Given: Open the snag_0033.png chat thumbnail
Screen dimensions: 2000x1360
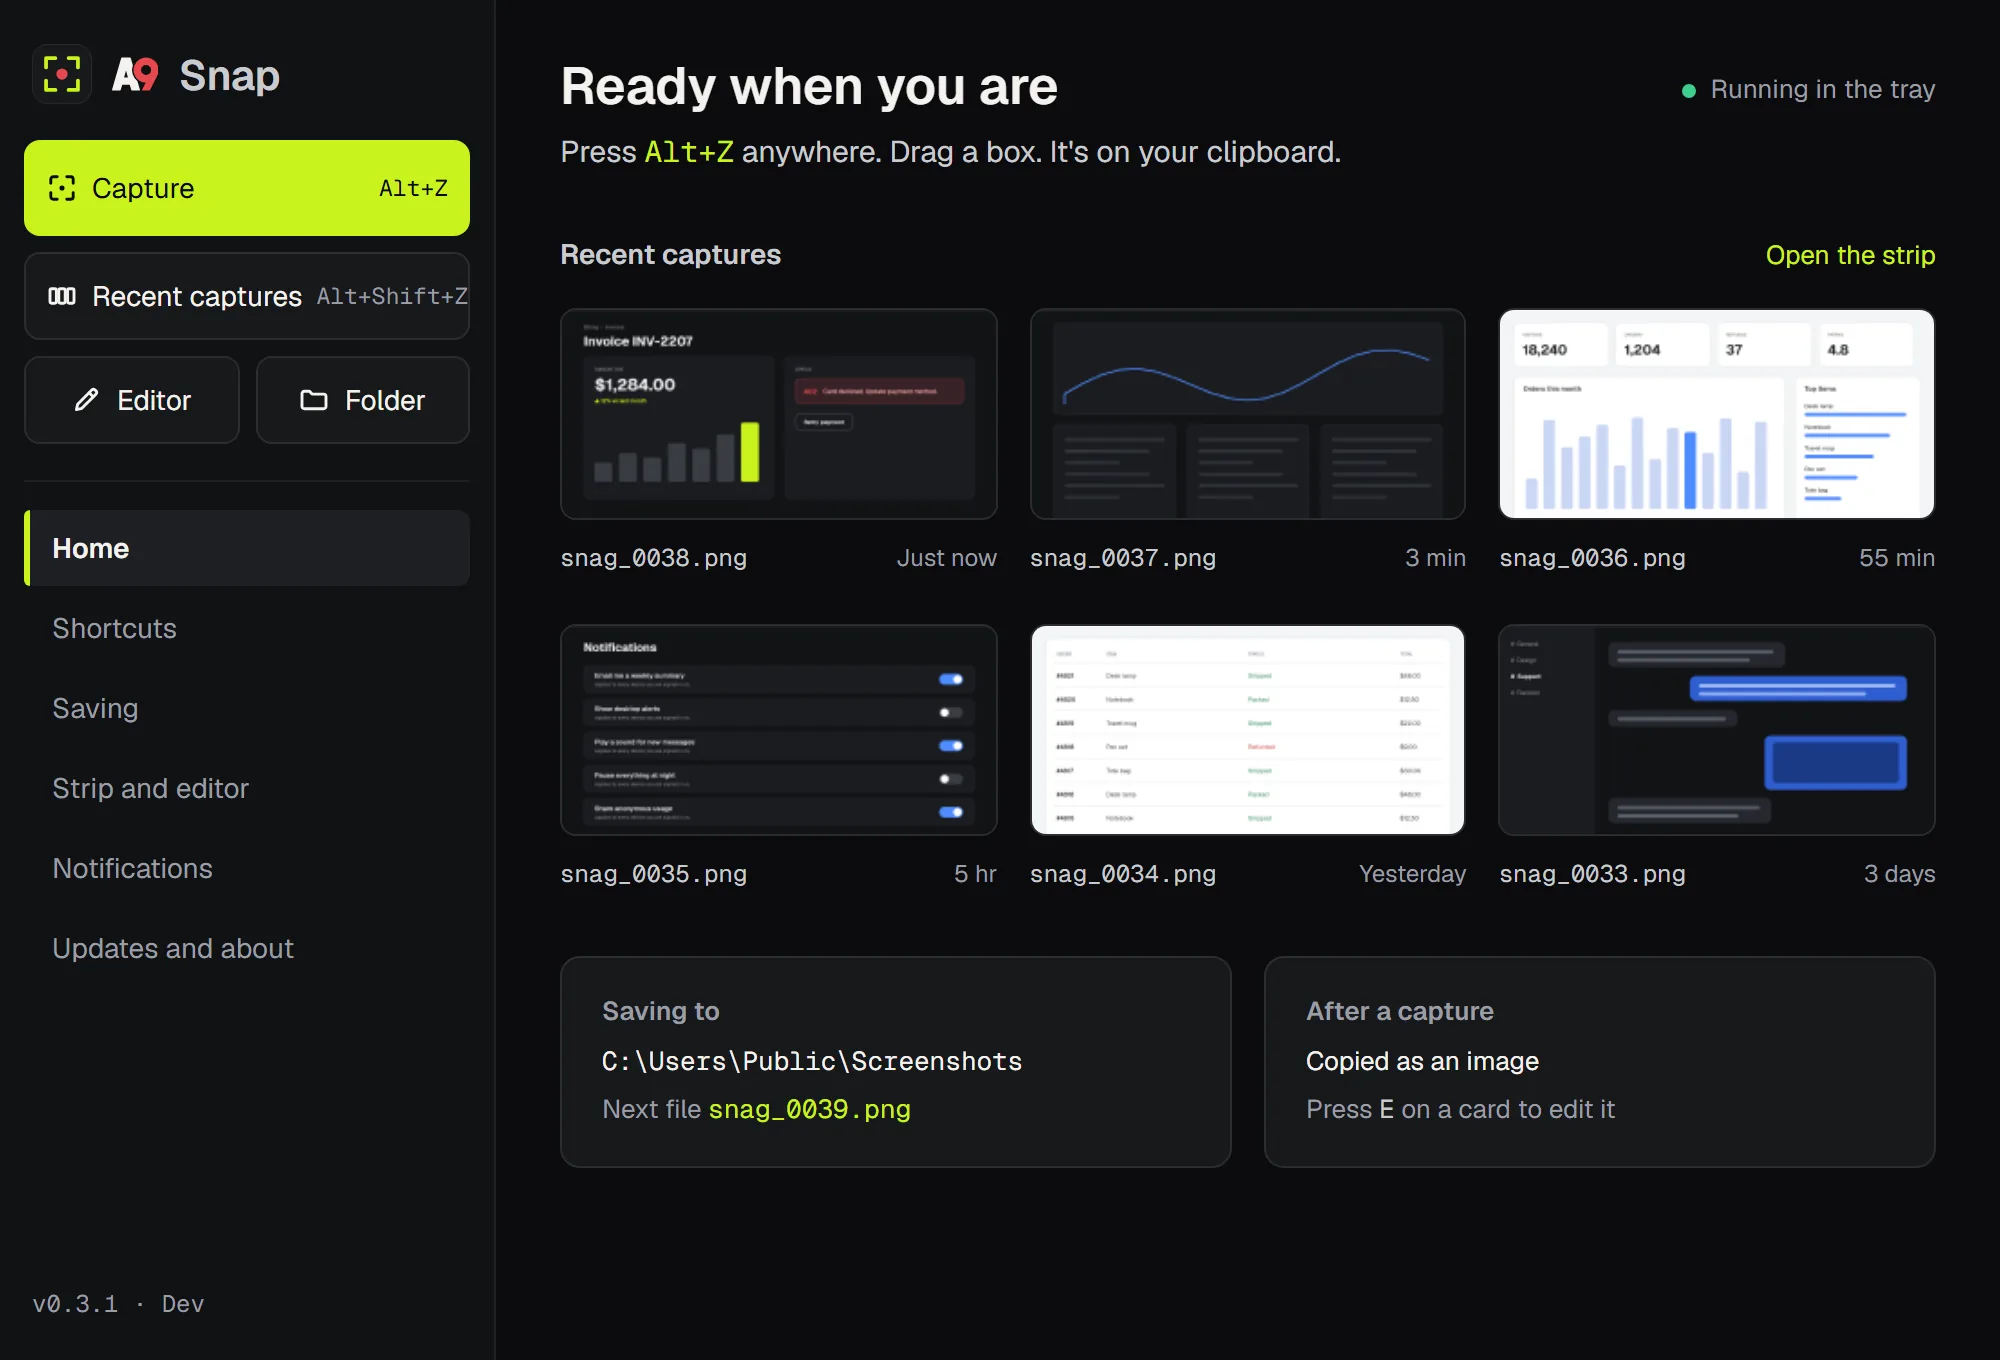Looking at the screenshot, I should (x=1717, y=730).
